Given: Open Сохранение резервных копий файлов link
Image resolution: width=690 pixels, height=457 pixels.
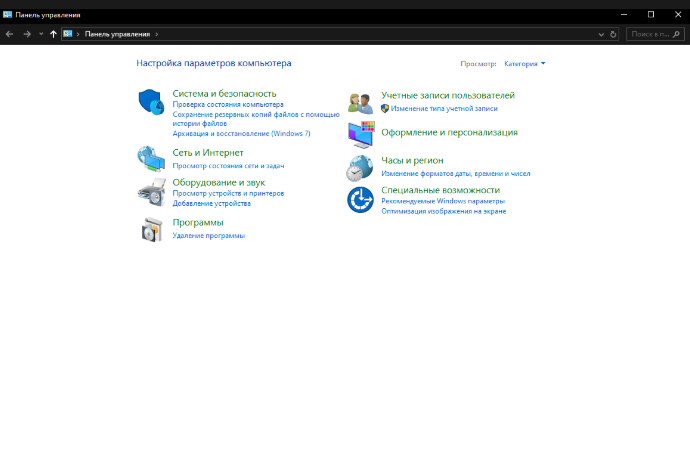Looking at the screenshot, I should pyautogui.click(x=256, y=119).
